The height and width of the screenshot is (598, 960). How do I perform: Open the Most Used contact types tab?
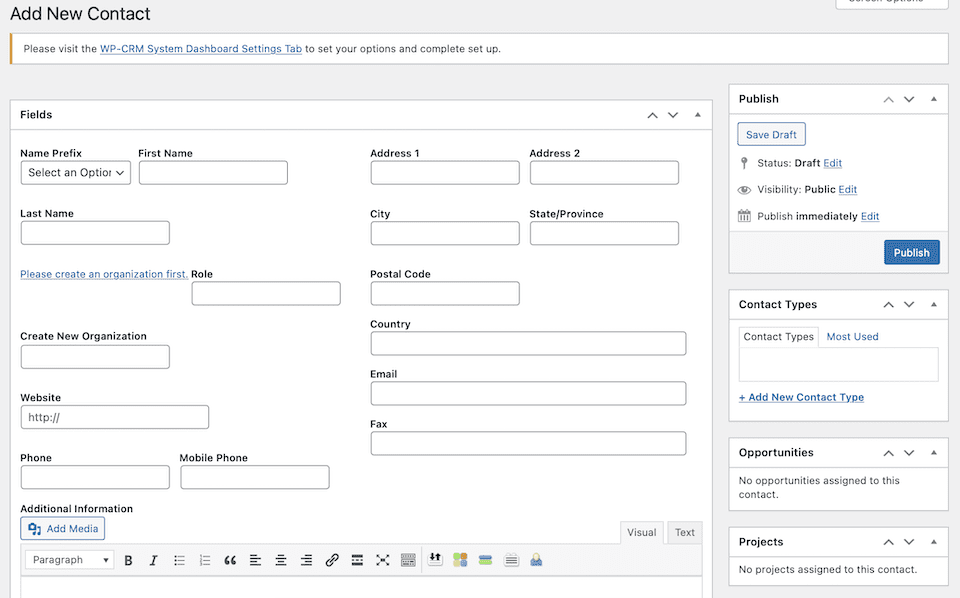point(852,336)
